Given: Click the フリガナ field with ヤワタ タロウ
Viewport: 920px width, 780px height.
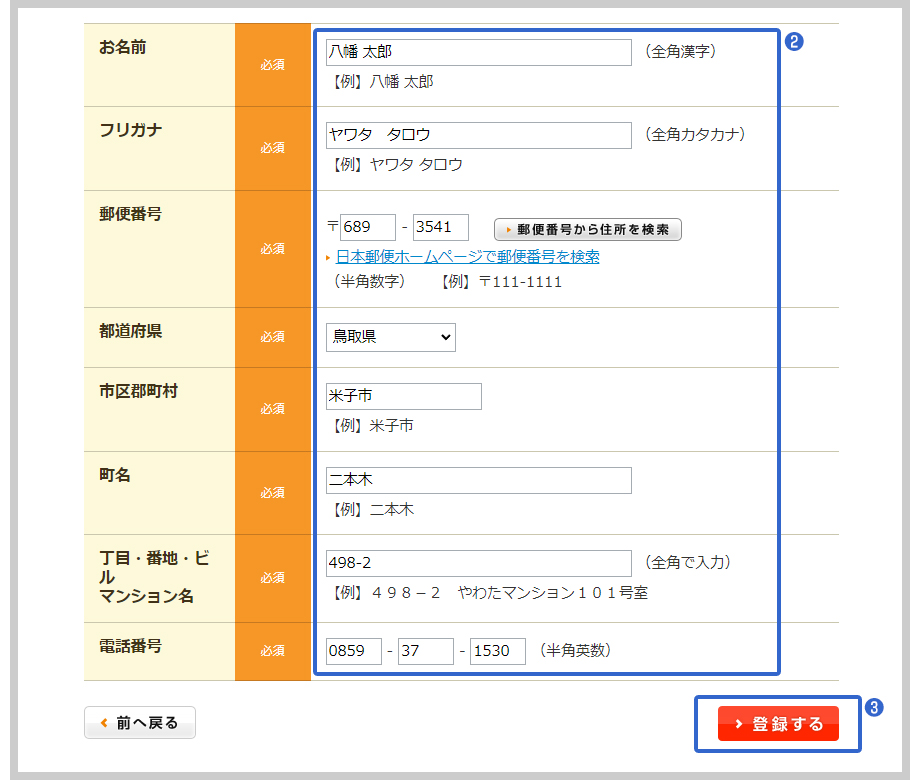Looking at the screenshot, I should tap(478, 135).
